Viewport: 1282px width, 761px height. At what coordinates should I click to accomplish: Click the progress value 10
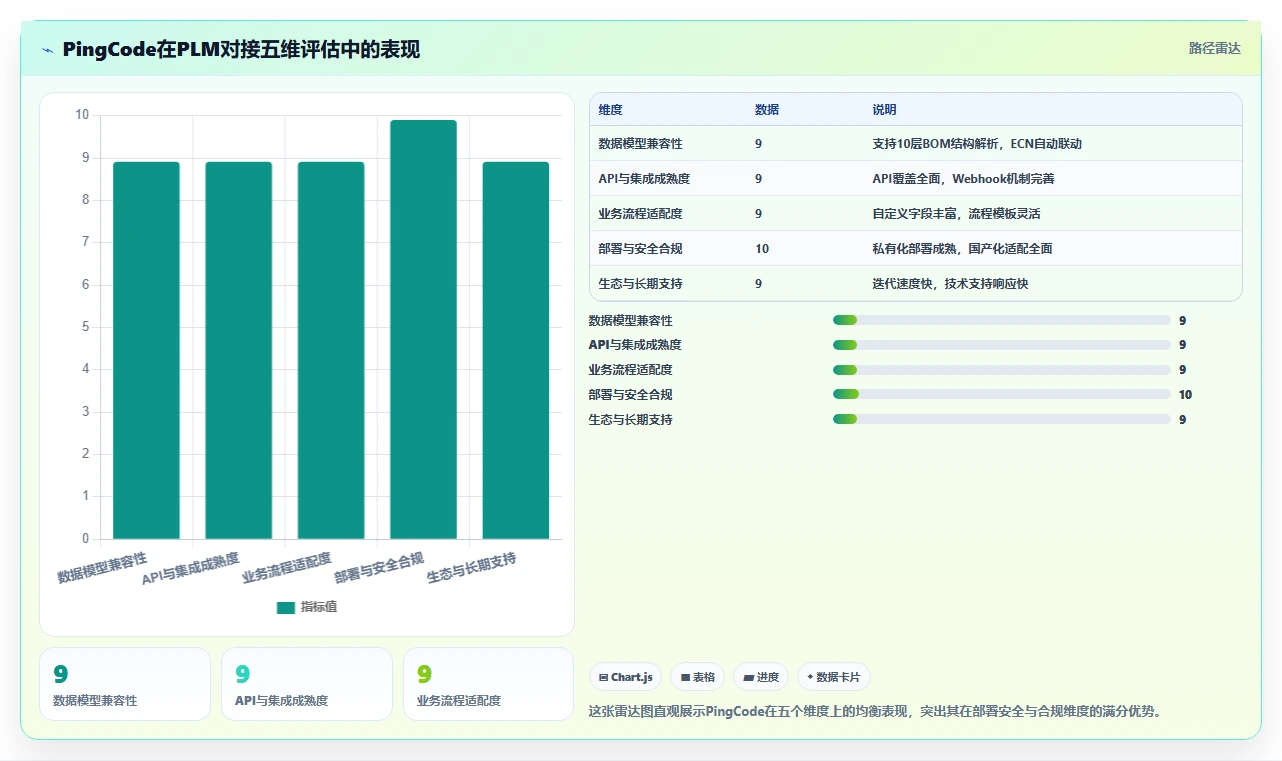1185,395
